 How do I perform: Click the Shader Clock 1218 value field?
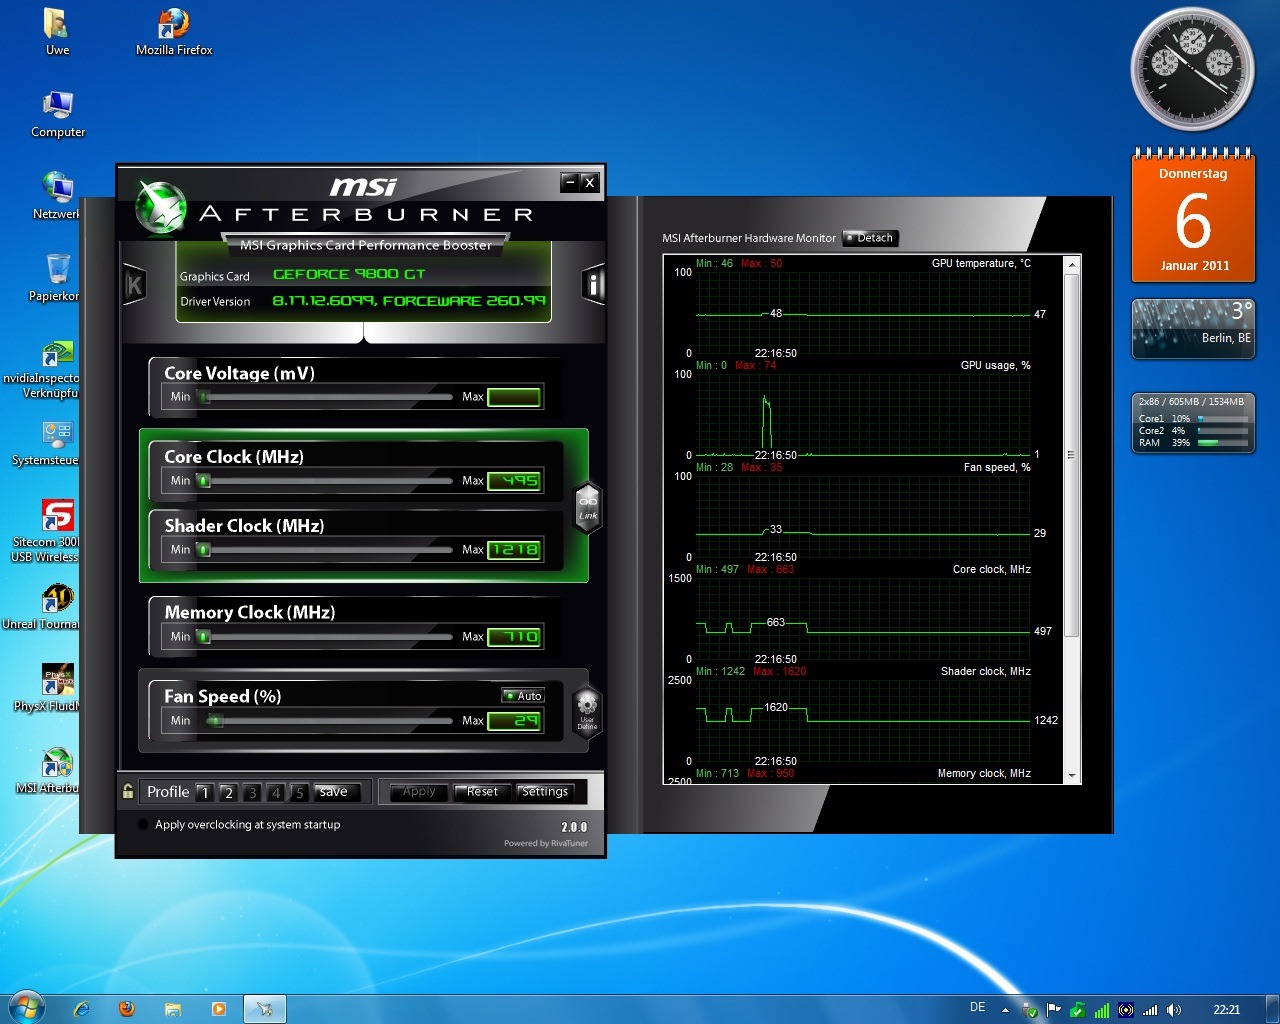point(515,550)
